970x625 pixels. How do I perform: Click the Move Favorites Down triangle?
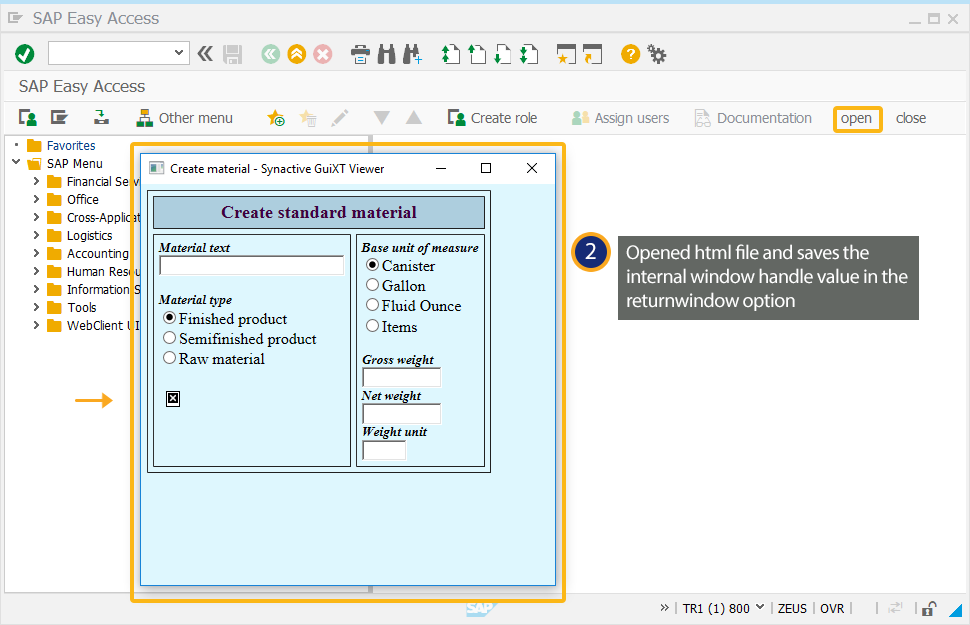coord(382,118)
